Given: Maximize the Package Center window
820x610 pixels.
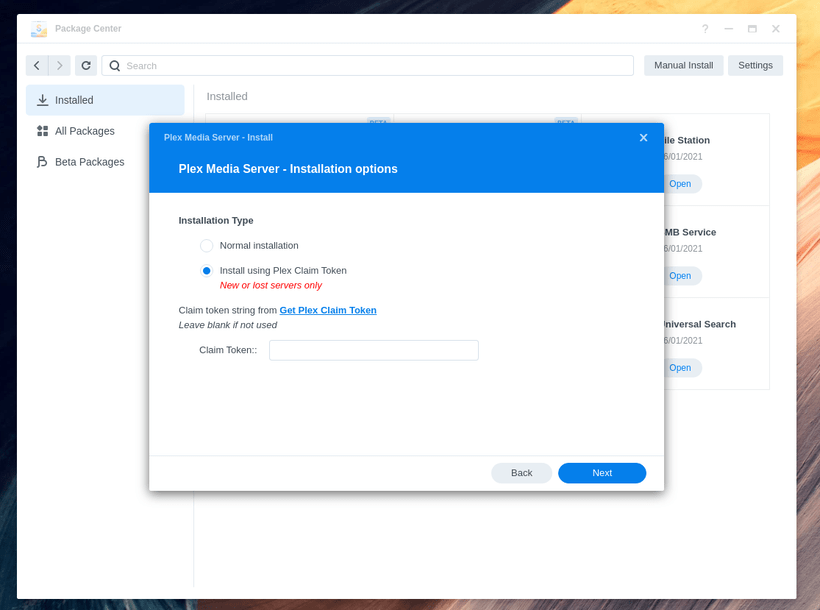Looking at the screenshot, I should pyautogui.click(x=752, y=29).
